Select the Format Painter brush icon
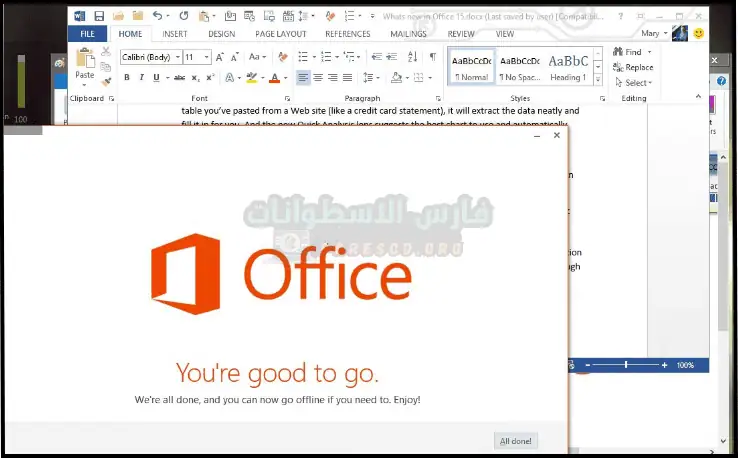 106,81
